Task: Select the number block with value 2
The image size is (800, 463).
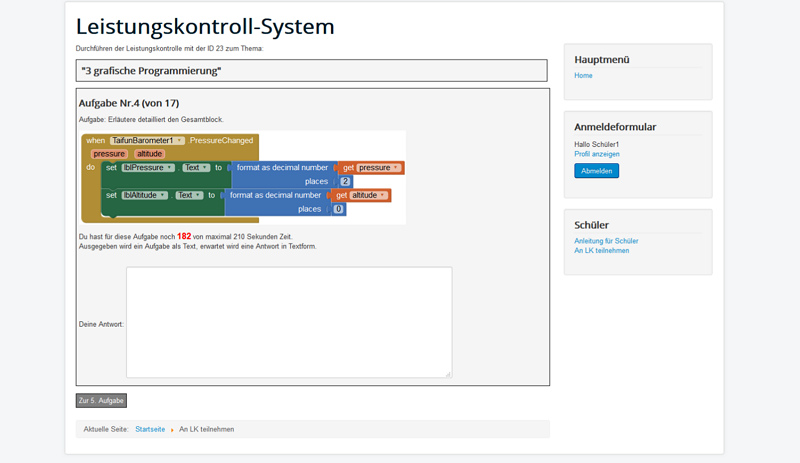Action: click(x=345, y=182)
